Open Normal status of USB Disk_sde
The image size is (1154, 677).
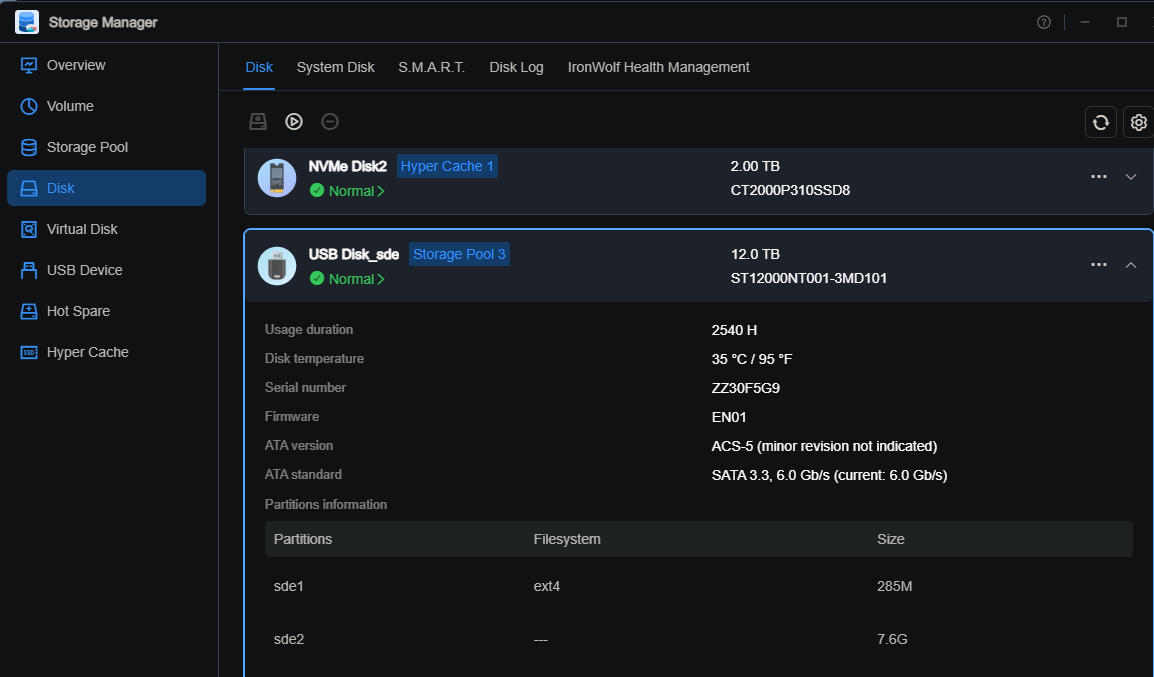(347, 279)
